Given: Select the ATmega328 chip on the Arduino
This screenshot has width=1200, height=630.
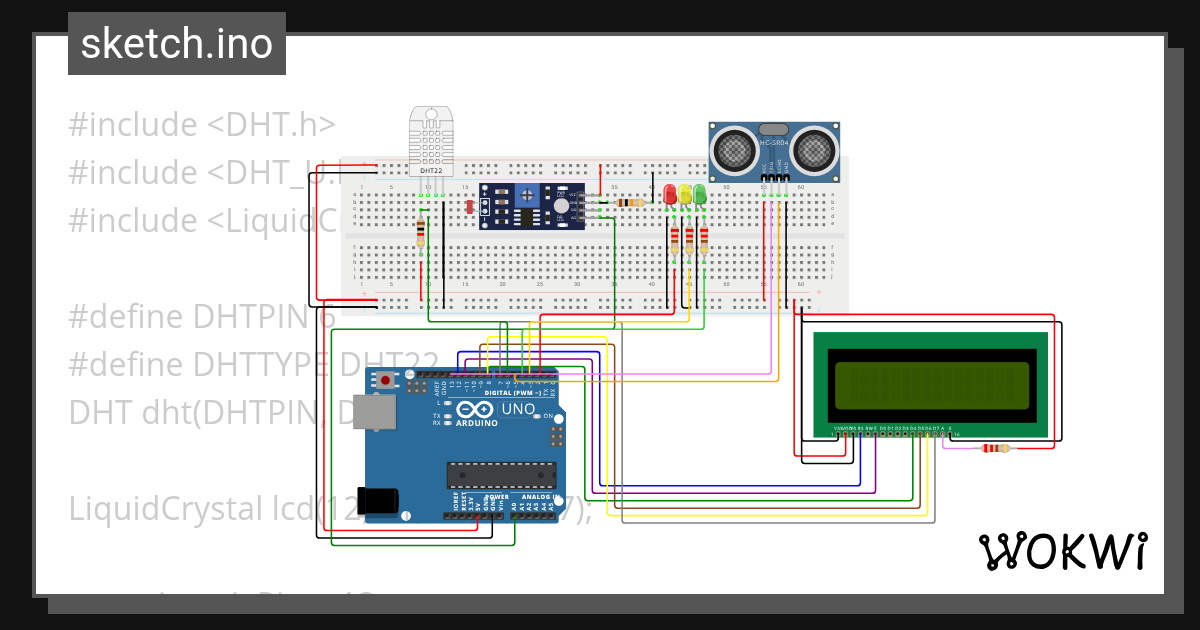Looking at the screenshot, I should [x=502, y=473].
